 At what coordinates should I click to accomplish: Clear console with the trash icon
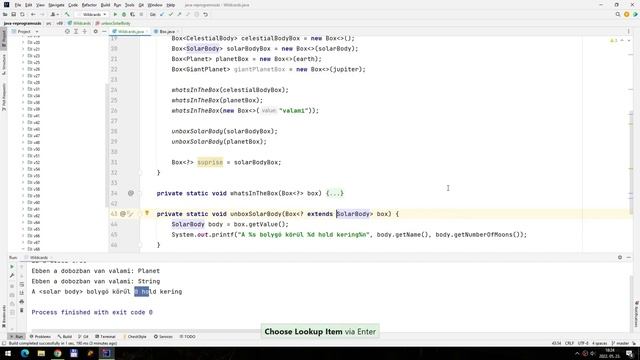point(22,311)
